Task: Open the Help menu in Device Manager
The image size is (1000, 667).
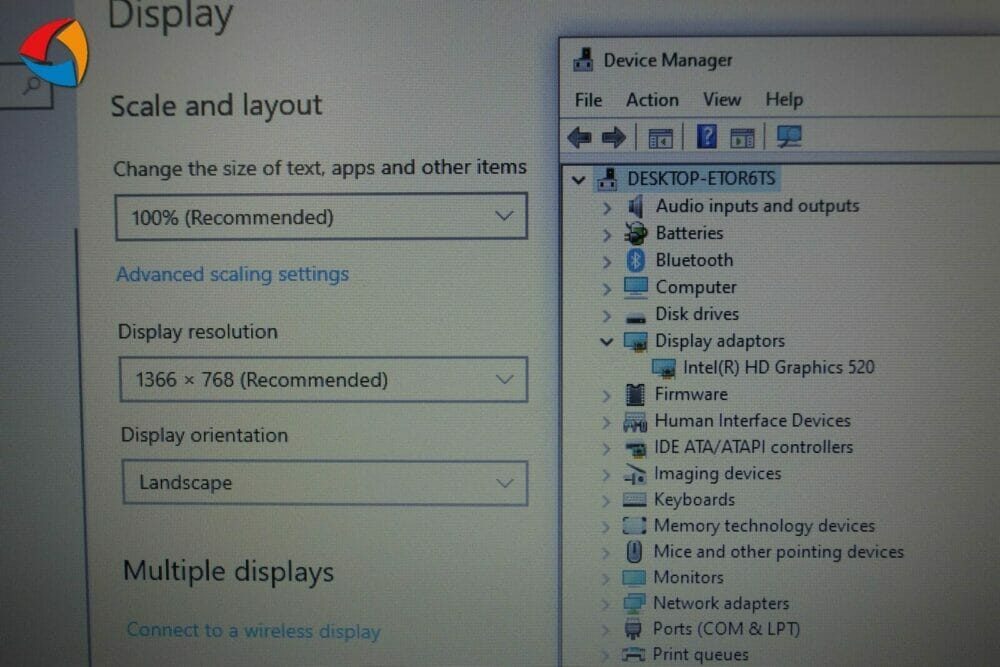Action: pyautogui.click(x=784, y=99)
